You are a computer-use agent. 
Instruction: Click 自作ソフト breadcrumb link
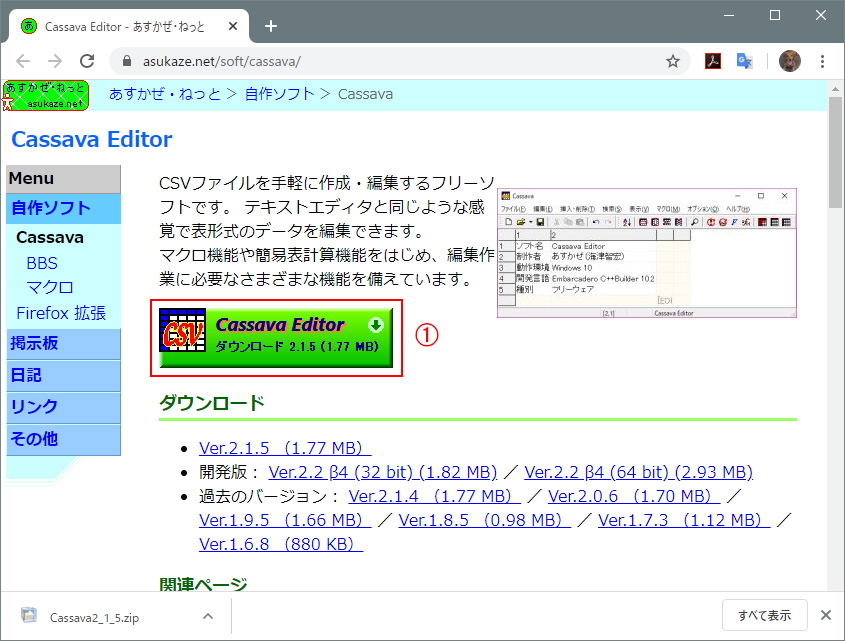tap(279, 94)
